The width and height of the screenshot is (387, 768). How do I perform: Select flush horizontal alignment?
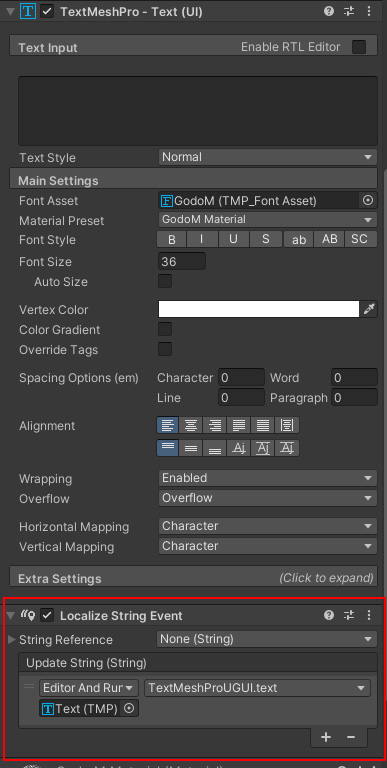point(262,425)
